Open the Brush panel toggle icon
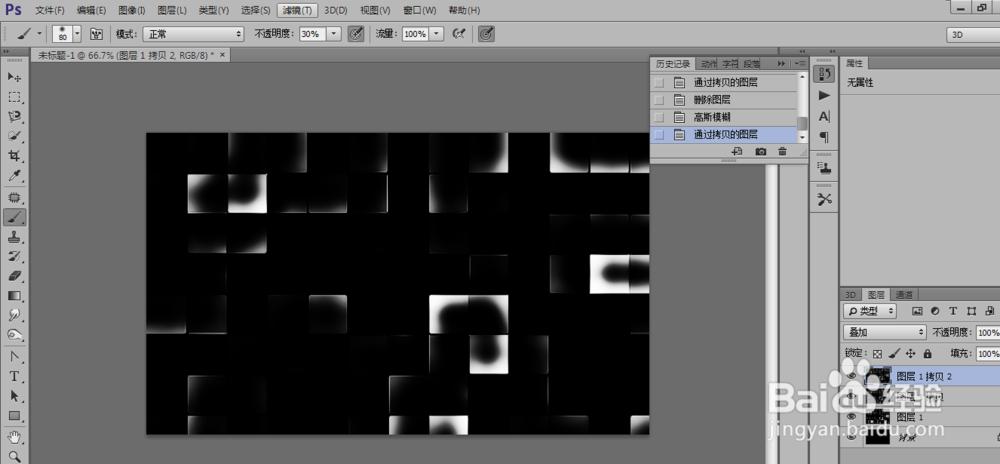This screenshot has width=1000, height=464. pyautogui.click(x=97, y=34)
